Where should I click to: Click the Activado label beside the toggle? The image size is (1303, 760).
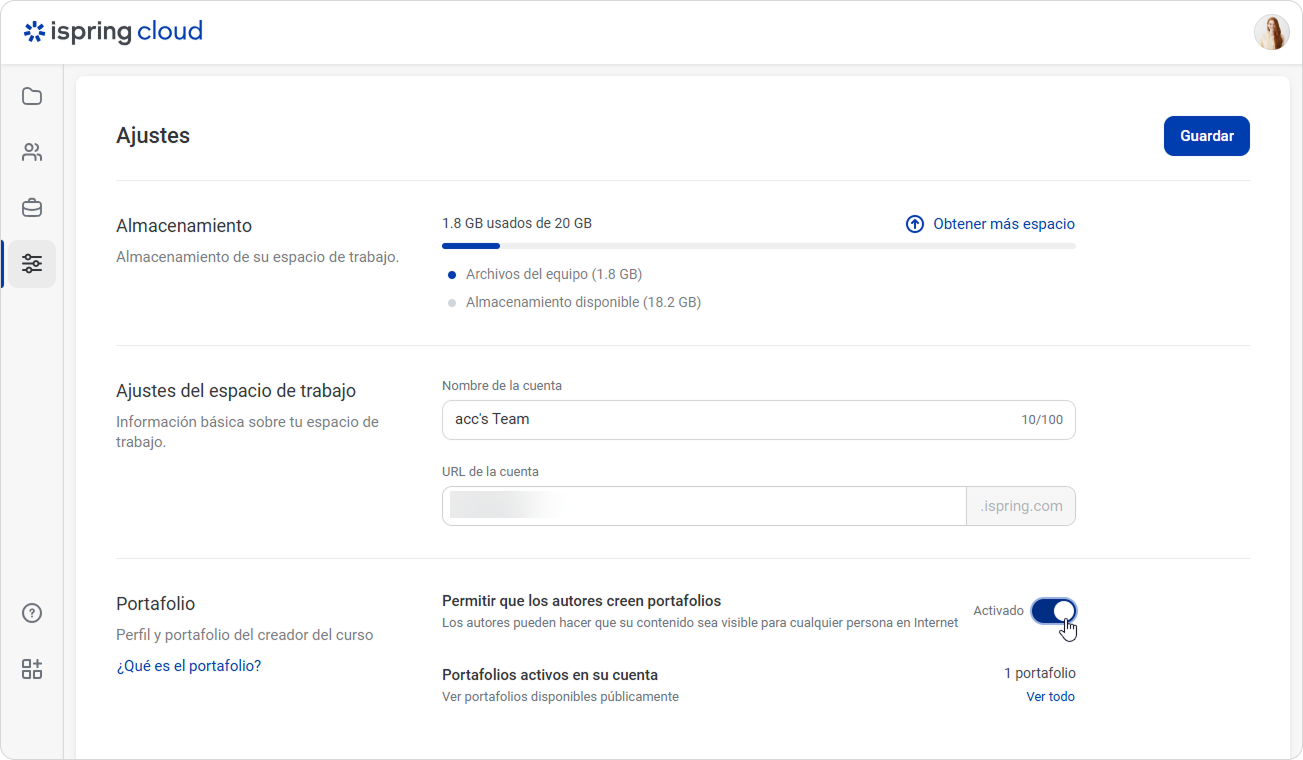click(998, 610)
